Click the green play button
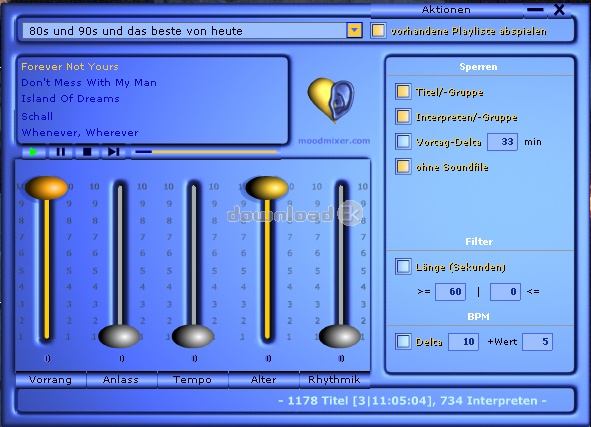 pos(34,152)
